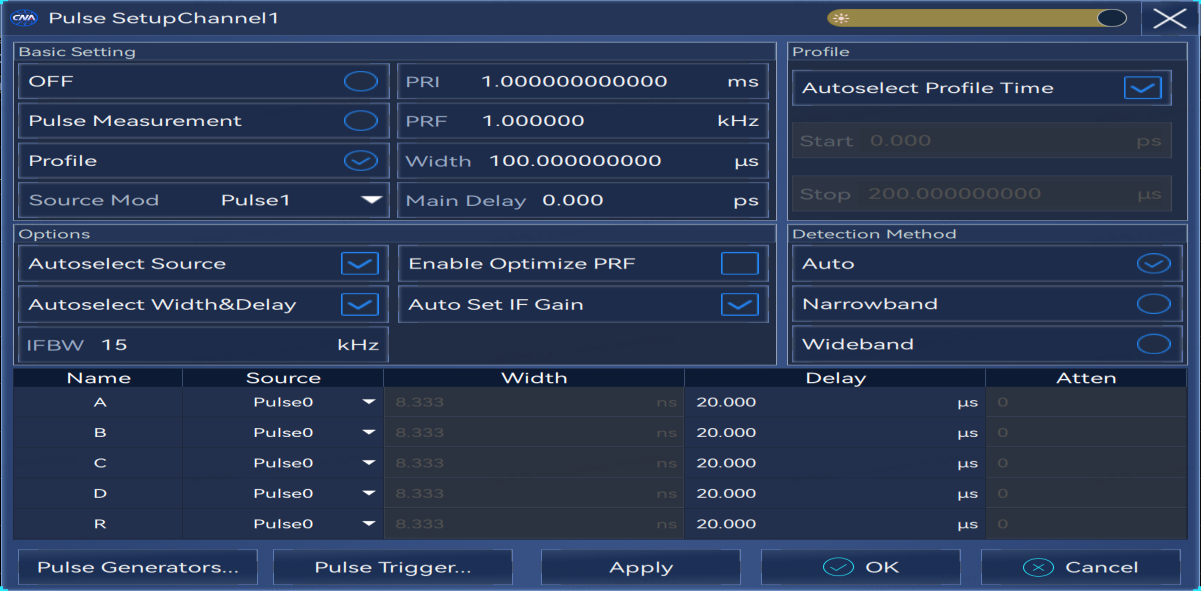Viewport: 1202px width, 596px height.
Task: Click the brightness sun icon on the slider
Action: coord(842,18)
